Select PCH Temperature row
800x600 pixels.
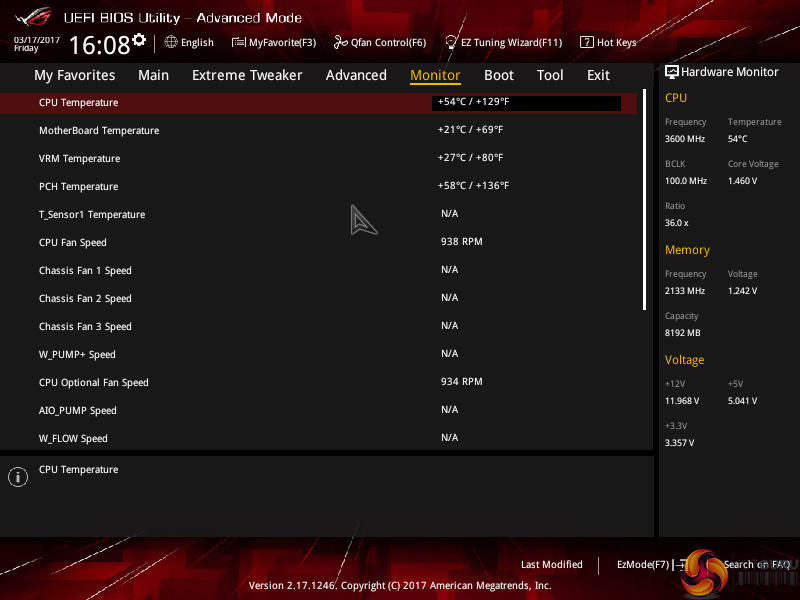(x=318, y=187)
